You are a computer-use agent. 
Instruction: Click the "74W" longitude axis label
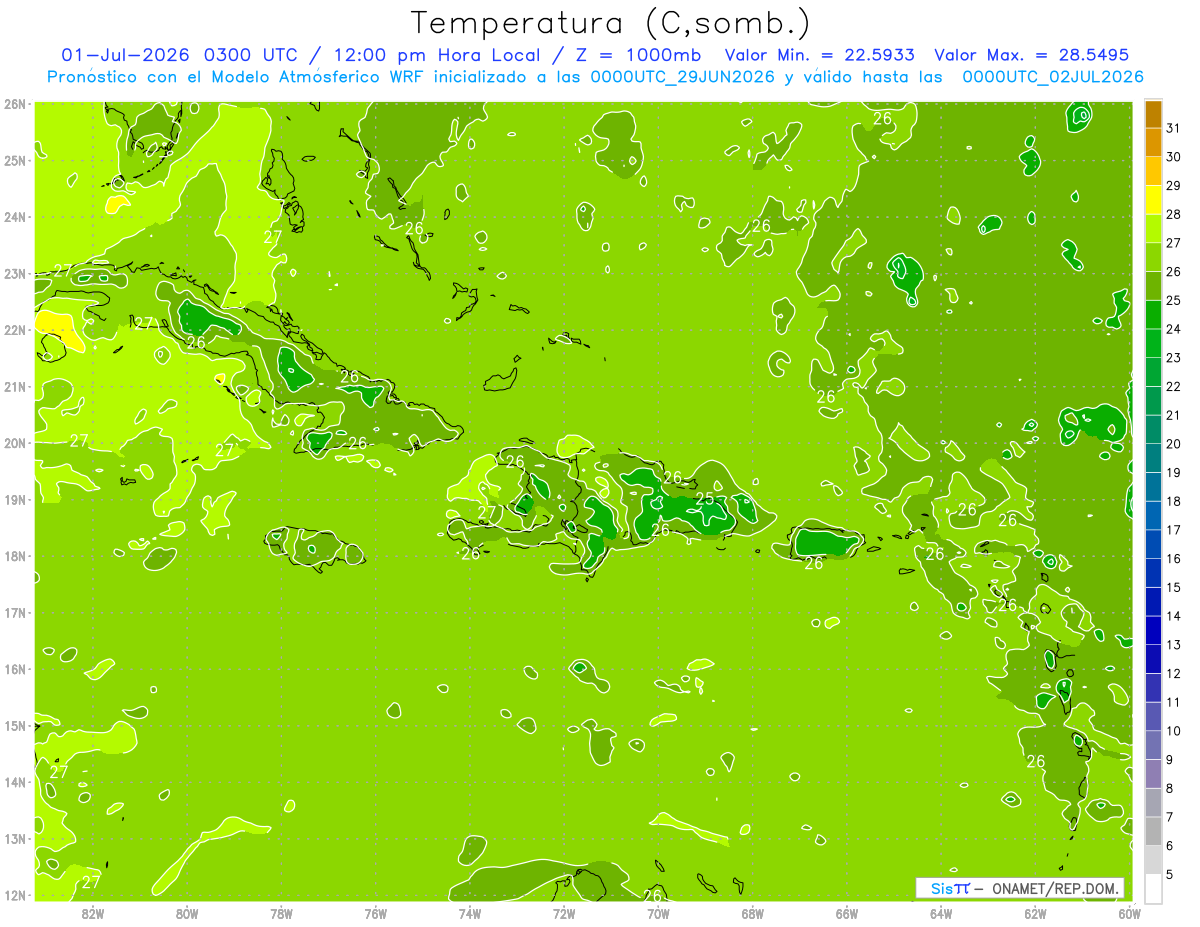pyautogui.click(x=470, y=913)
